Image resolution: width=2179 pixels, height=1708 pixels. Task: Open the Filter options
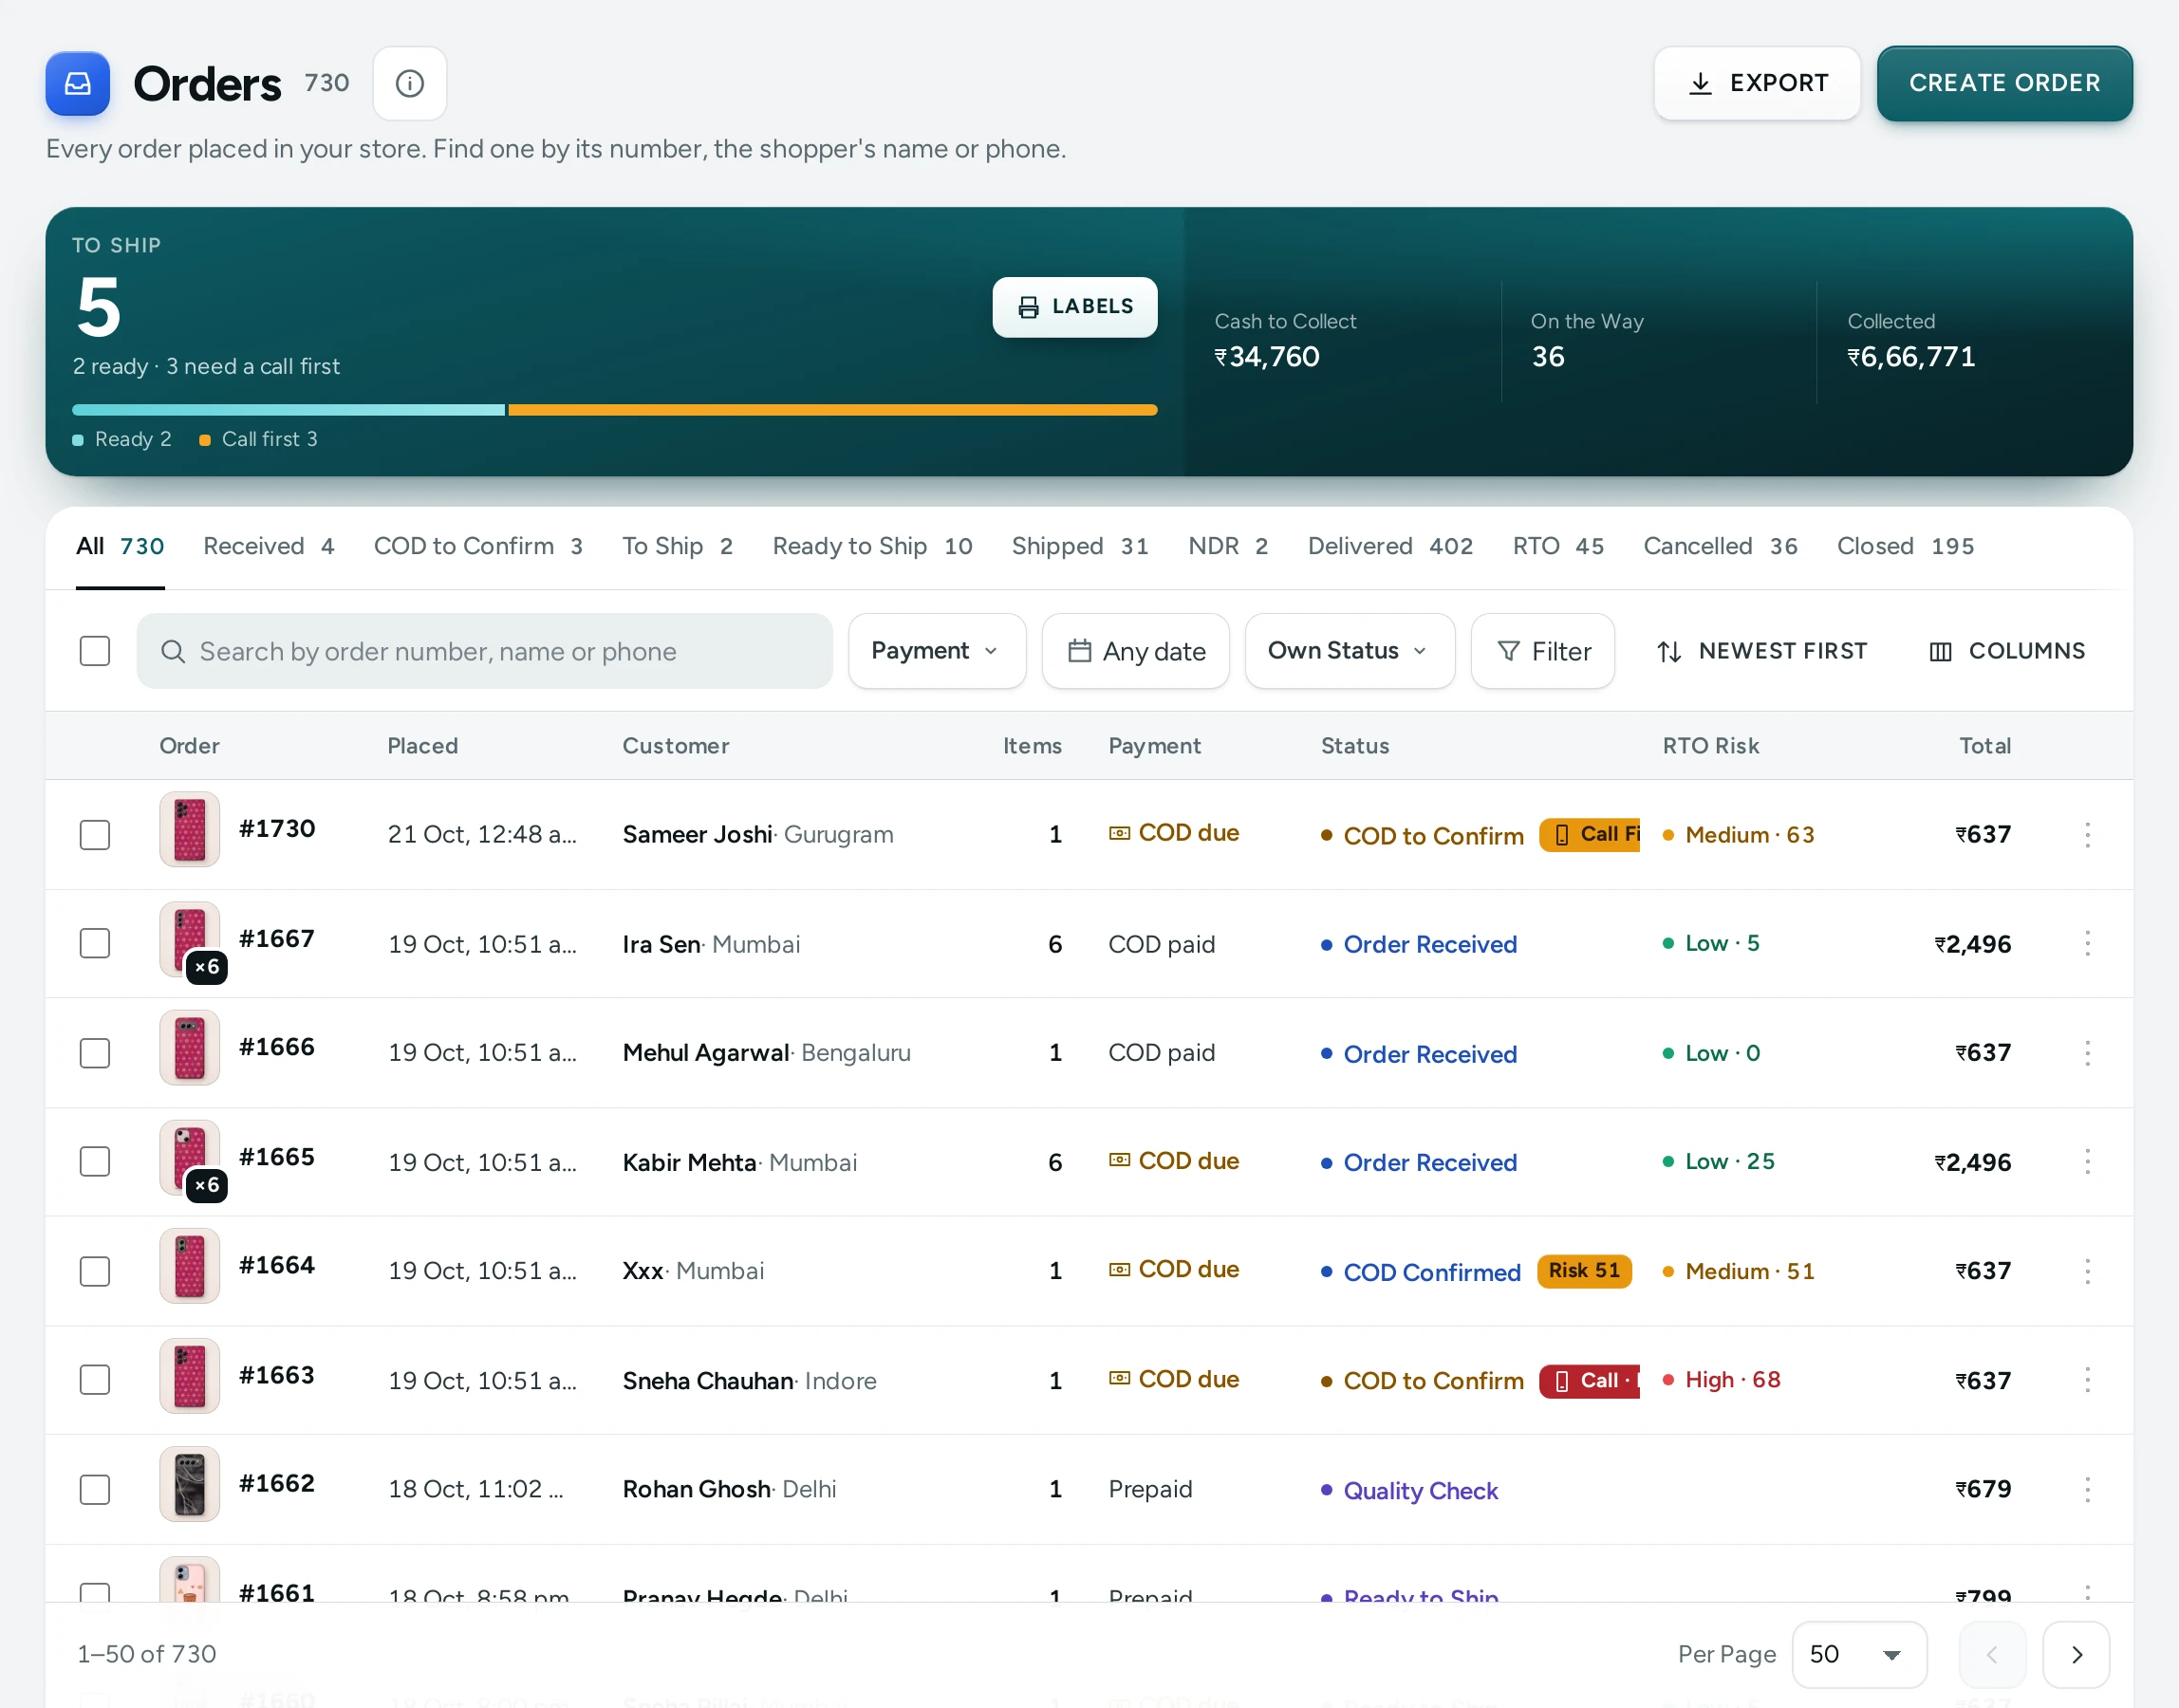pos(1542,651)
